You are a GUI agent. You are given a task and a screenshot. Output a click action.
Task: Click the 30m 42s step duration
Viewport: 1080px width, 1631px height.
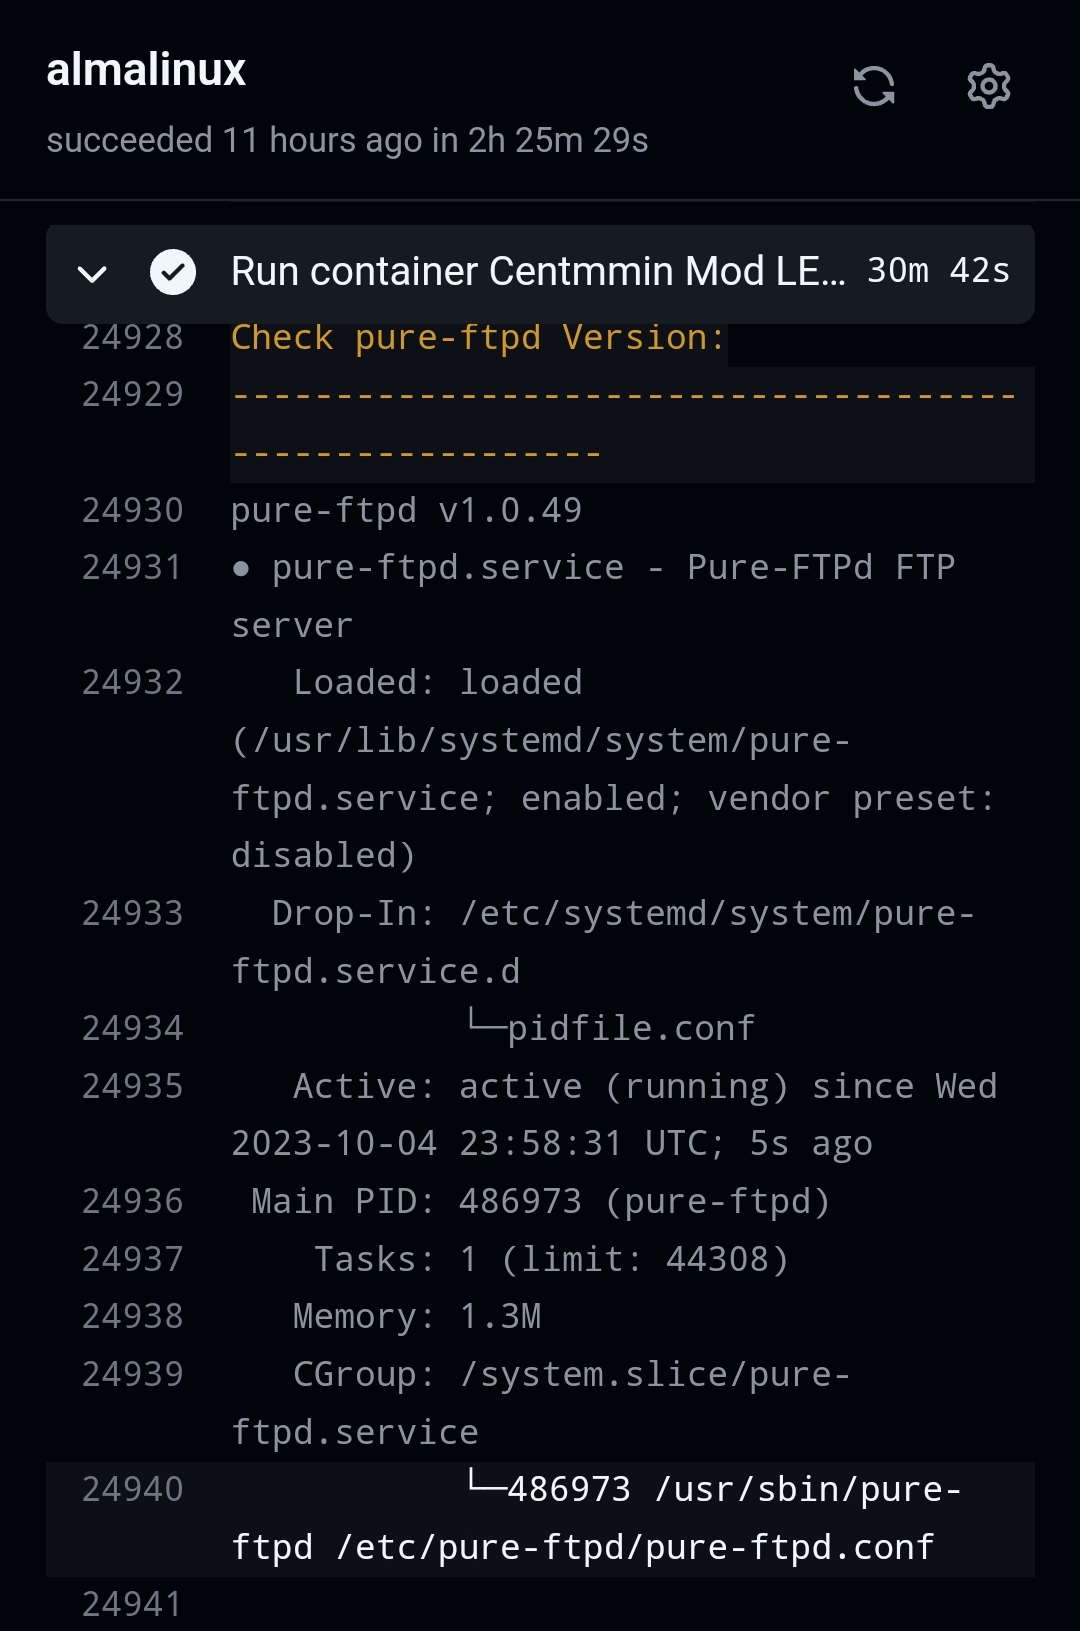point(938,271)
